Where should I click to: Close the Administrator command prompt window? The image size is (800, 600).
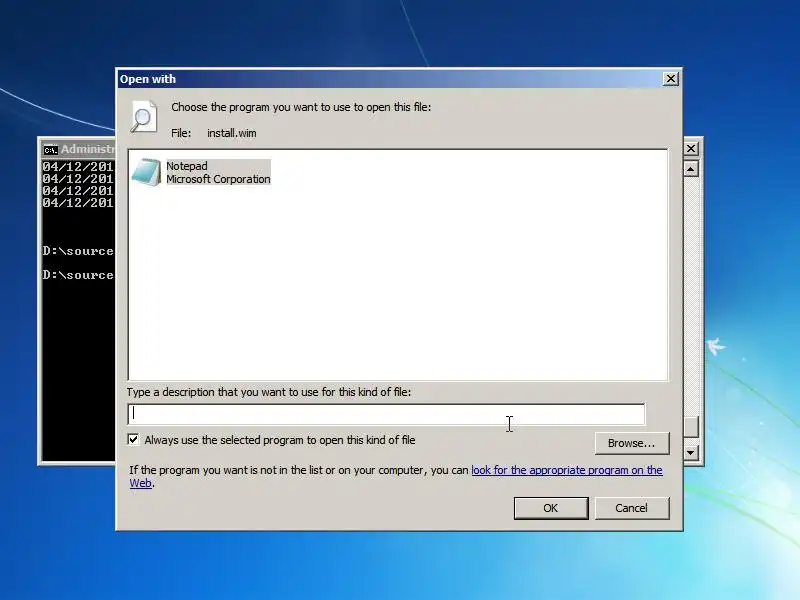click(691, 148)
